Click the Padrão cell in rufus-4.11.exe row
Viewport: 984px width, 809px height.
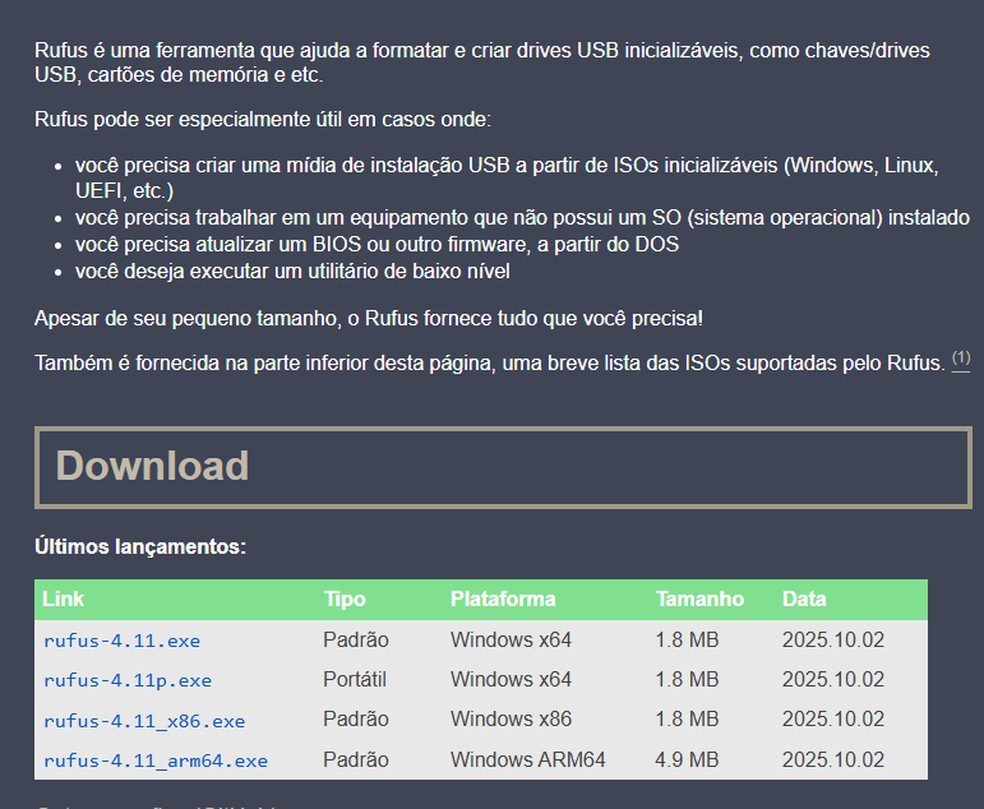pos(356,640)
